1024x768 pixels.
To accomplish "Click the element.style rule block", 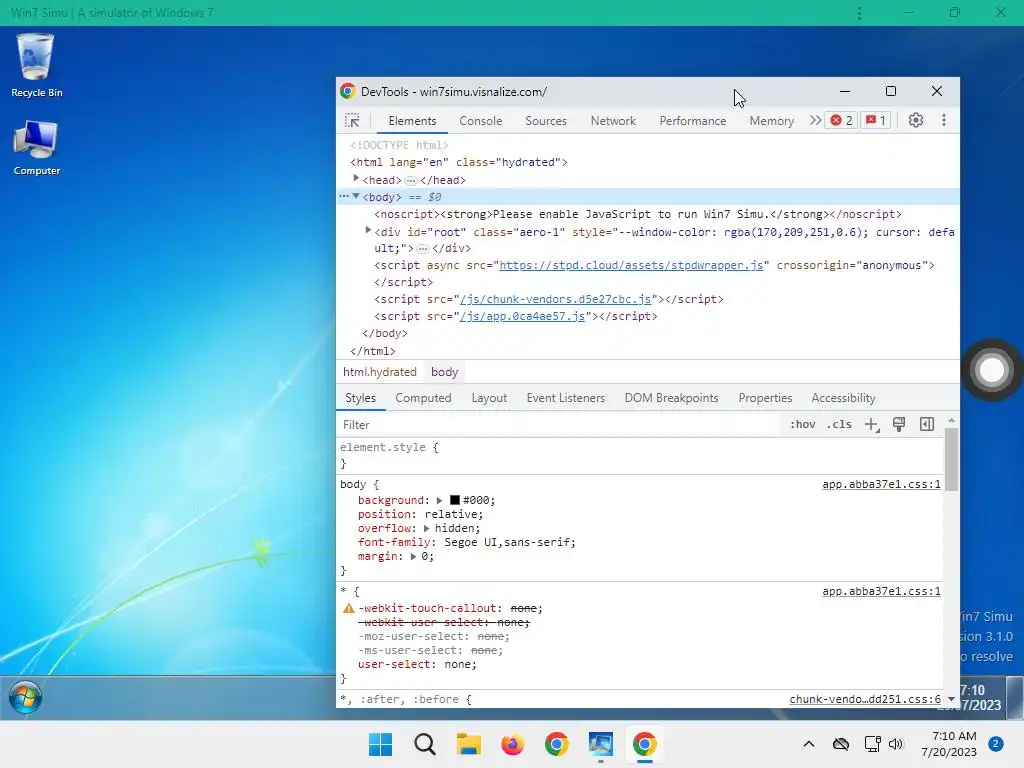I will point(640,455).
